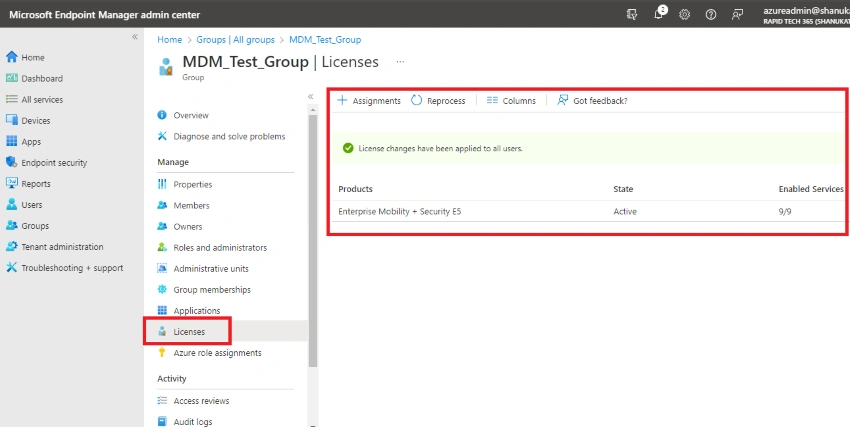Open the notifications bell icon
This screenshot has width=850, height=427.
click(x=659, y=15)
